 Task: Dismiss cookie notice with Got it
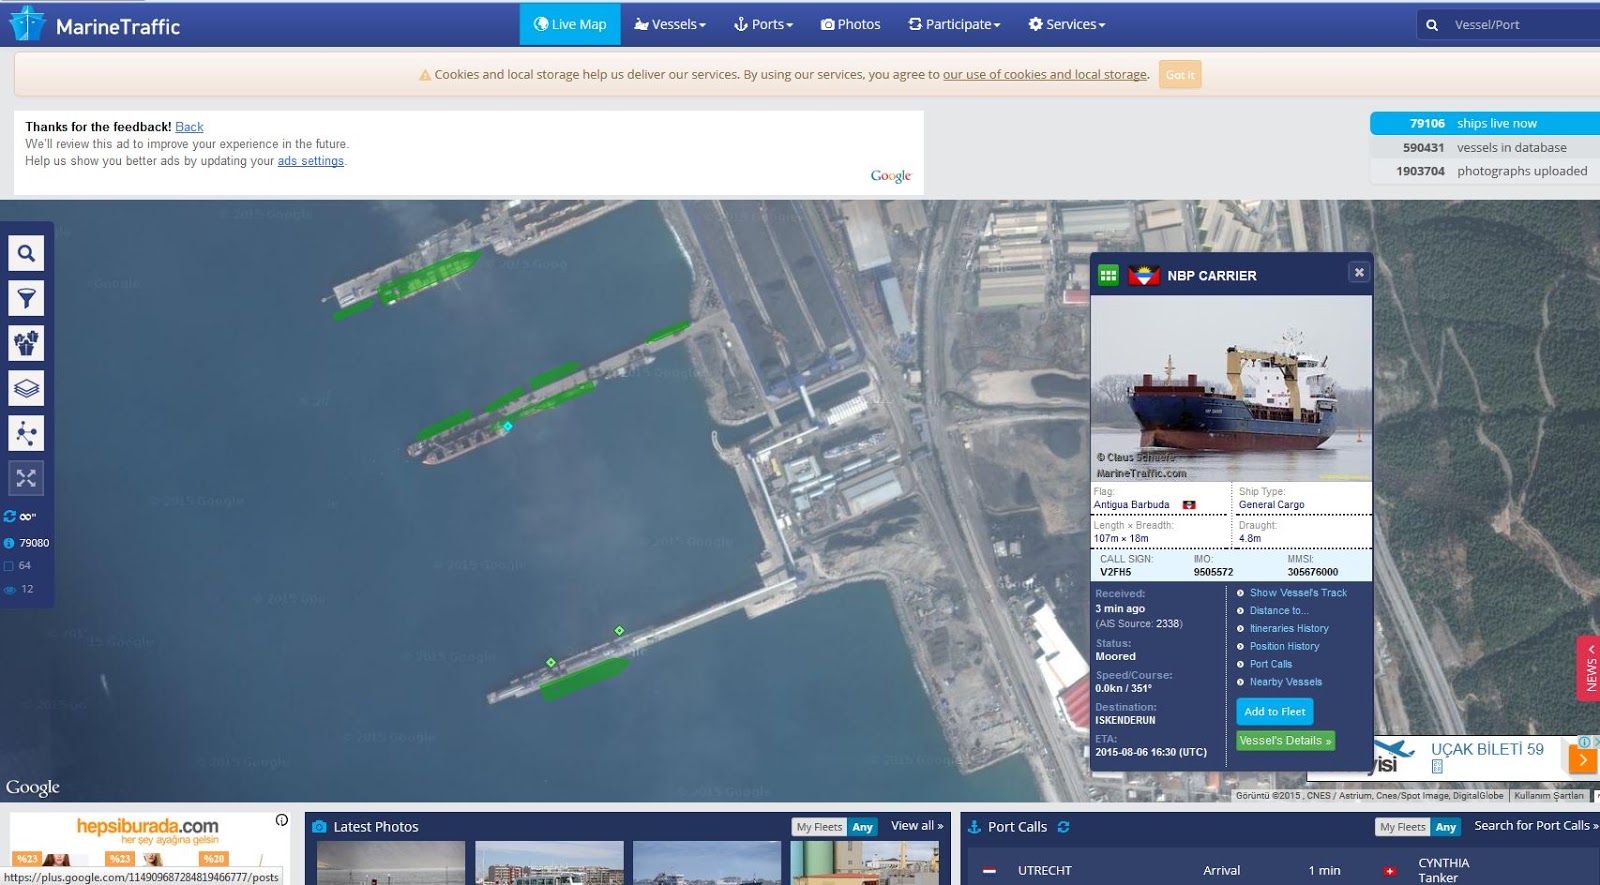pos(1180,75)
